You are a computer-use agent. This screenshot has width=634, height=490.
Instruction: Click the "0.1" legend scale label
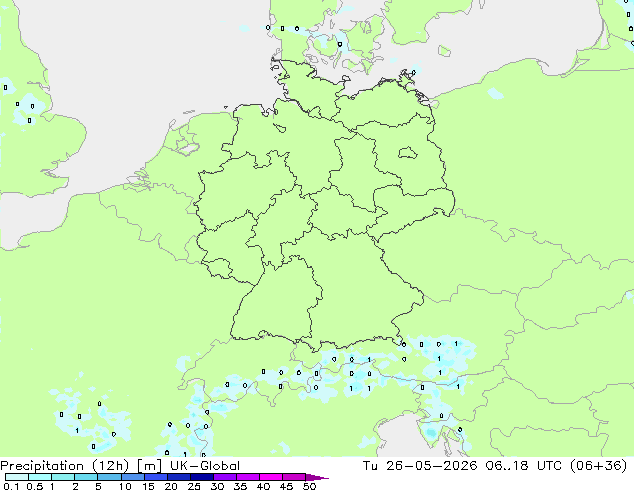(11, 486)
